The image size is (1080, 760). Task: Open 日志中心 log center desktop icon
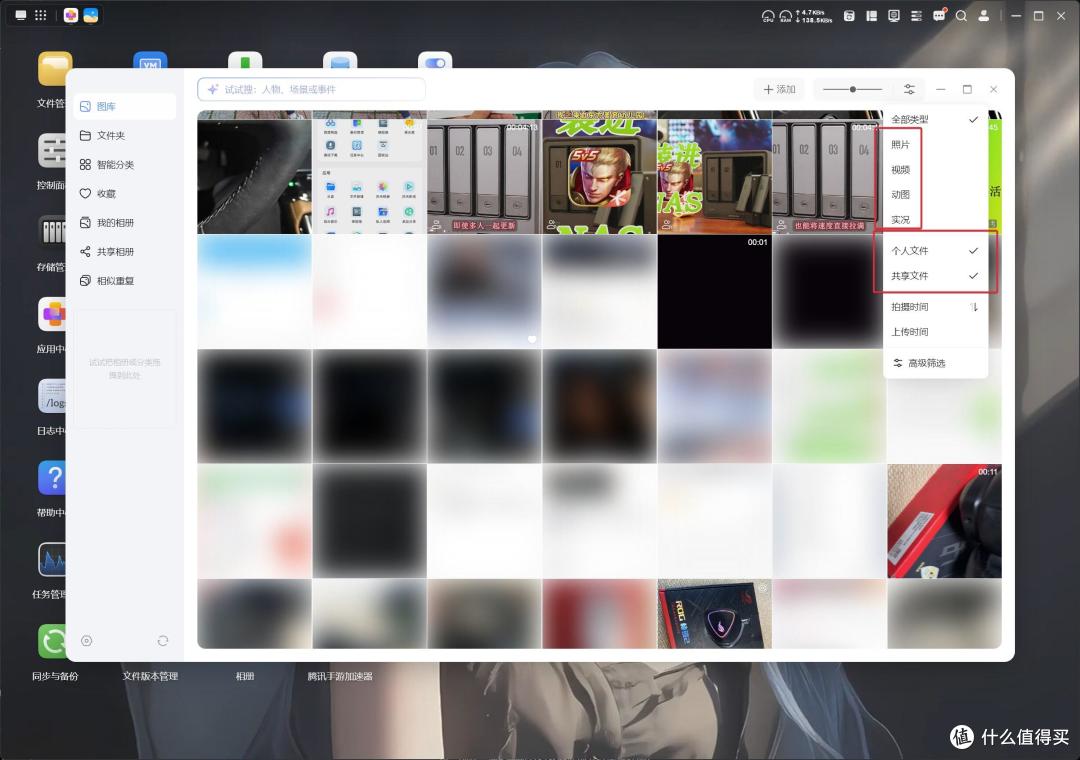click(x=52, y=396)
